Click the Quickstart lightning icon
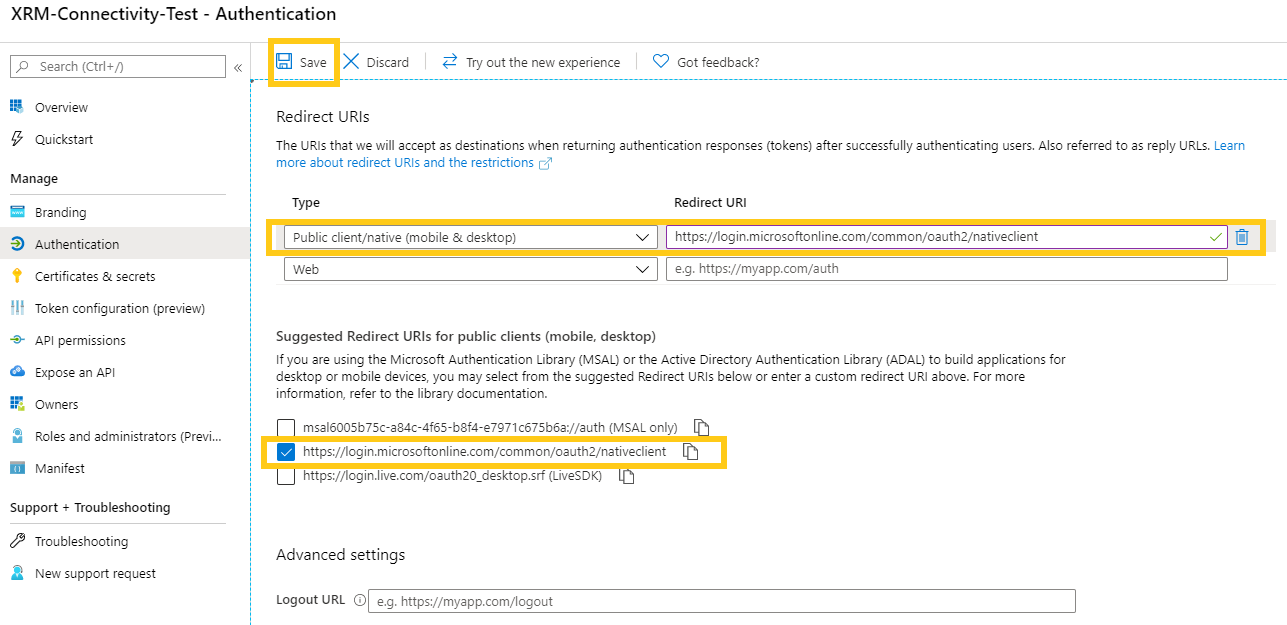The width and height of the screenshot is (1287, 625). click(x=17, y=139)
